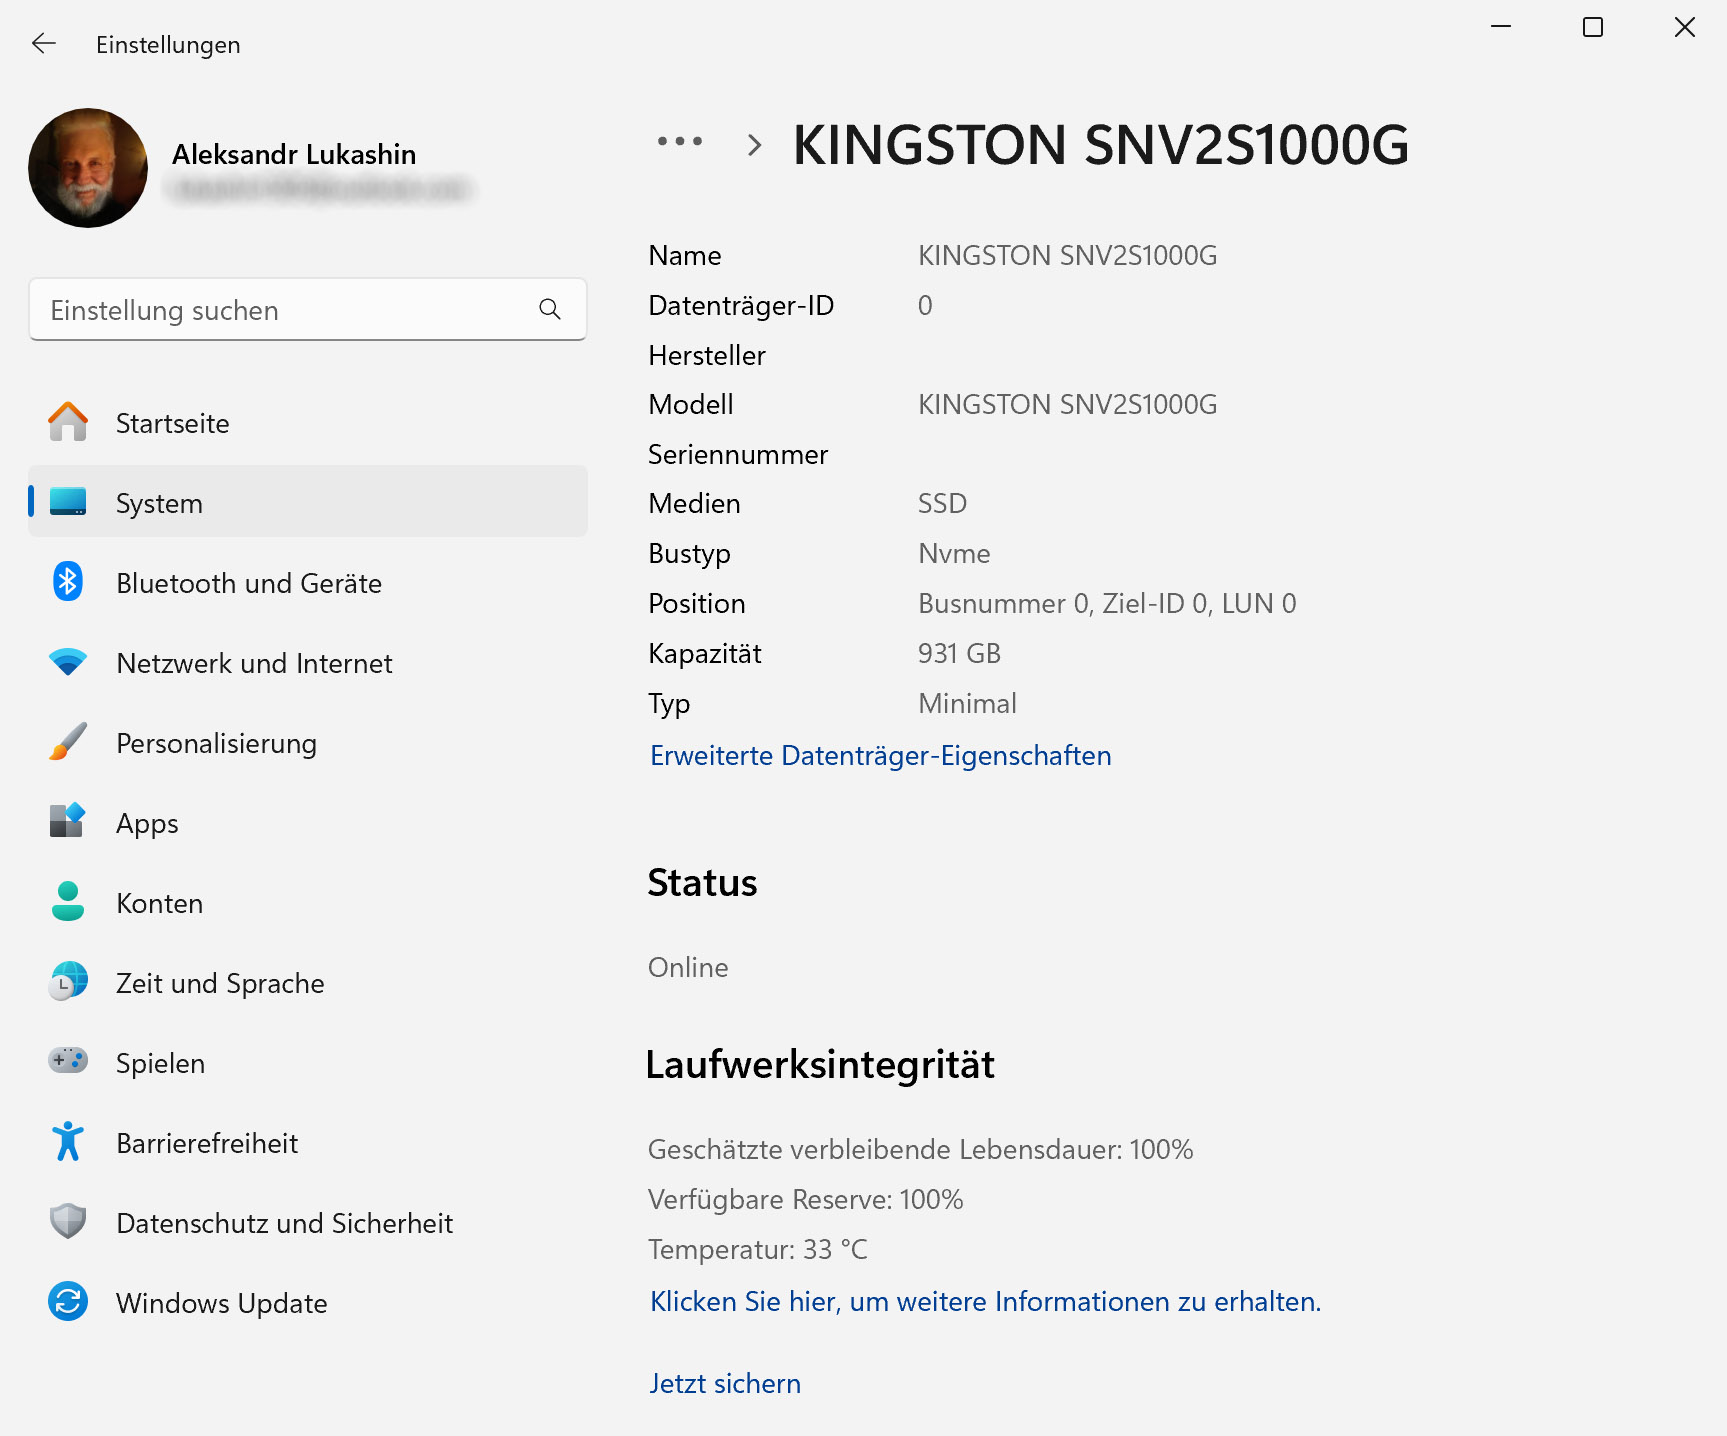
Task: Click Jetzt sichern link
Action: (x=725, y=1383)
